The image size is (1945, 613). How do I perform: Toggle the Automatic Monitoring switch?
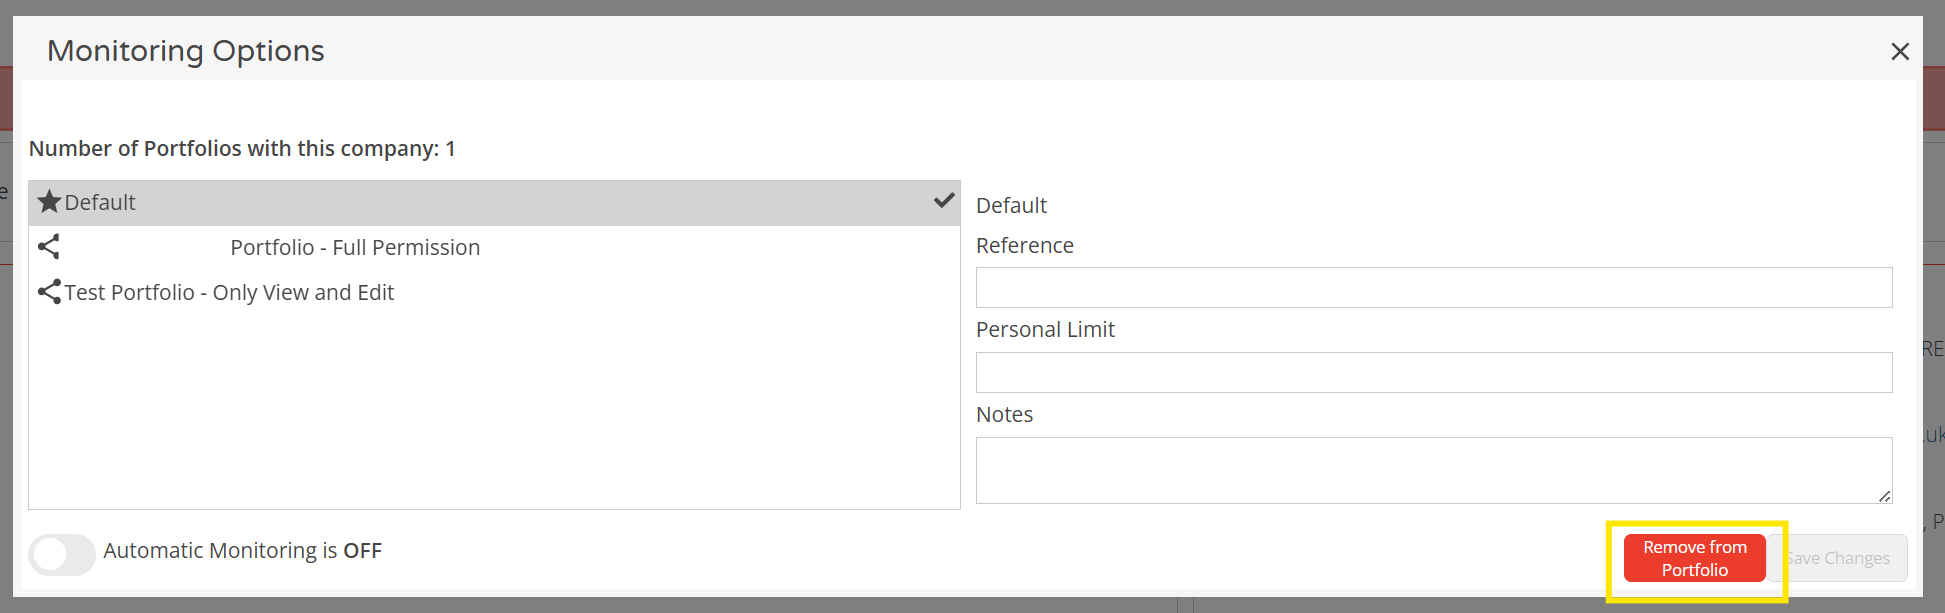pos(62,553)
